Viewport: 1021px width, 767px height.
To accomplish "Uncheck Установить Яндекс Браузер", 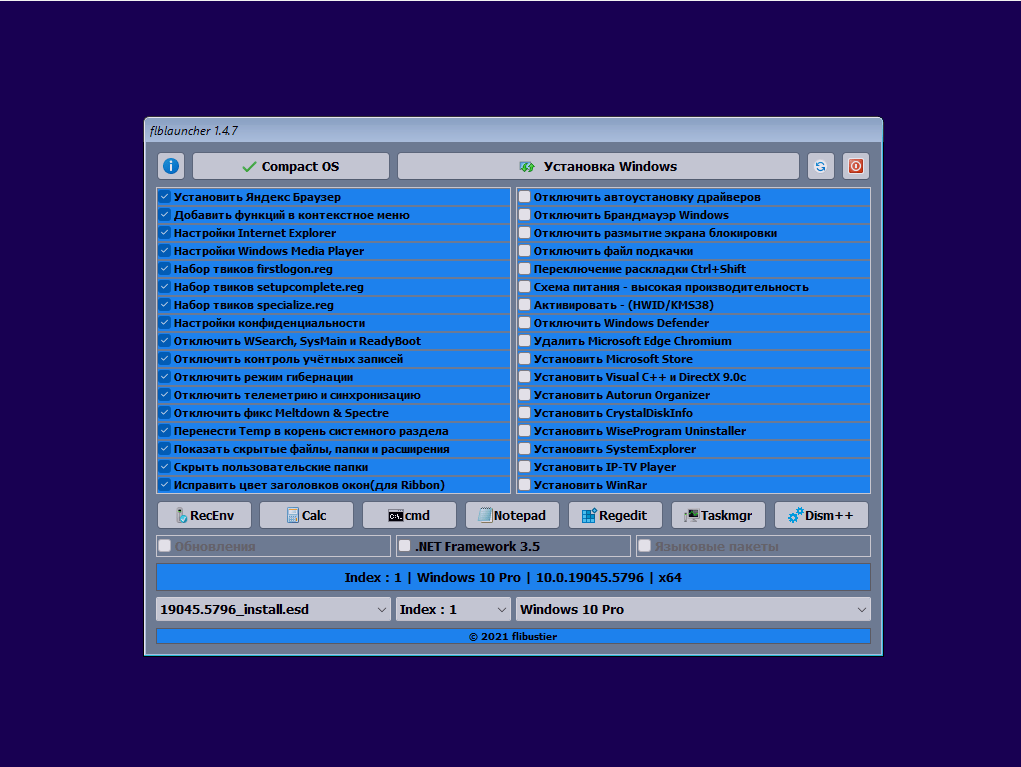I will click(165, 197).
